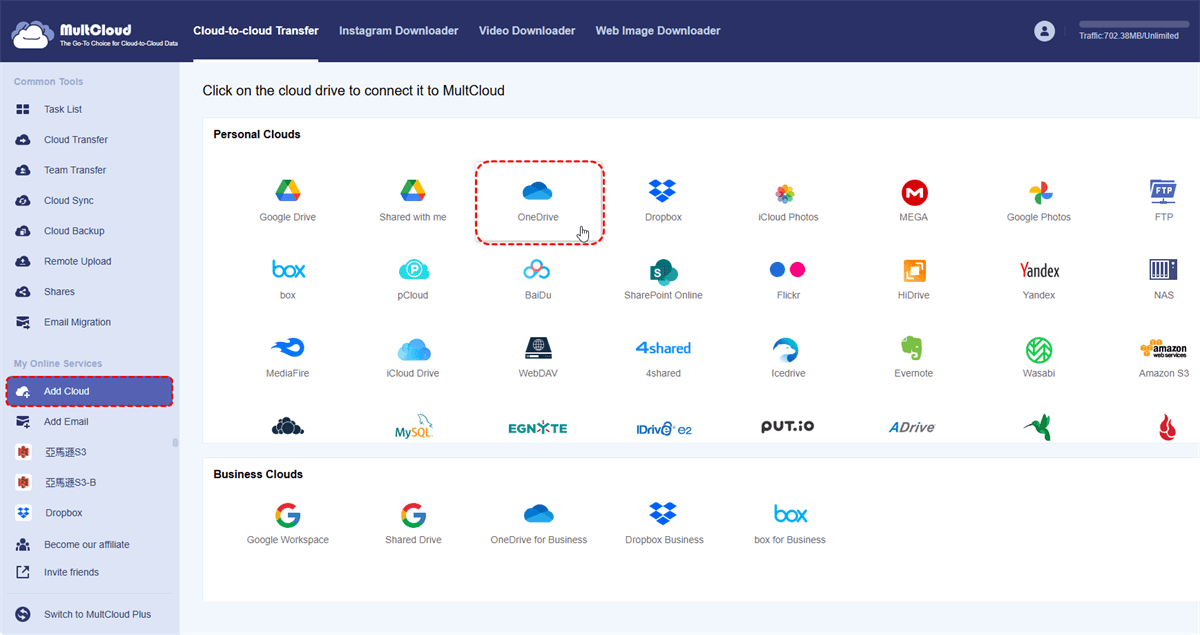Select Icedrive cloud
The height and width of the screenshot is (635, 1200).
click(x=788, y=356)
